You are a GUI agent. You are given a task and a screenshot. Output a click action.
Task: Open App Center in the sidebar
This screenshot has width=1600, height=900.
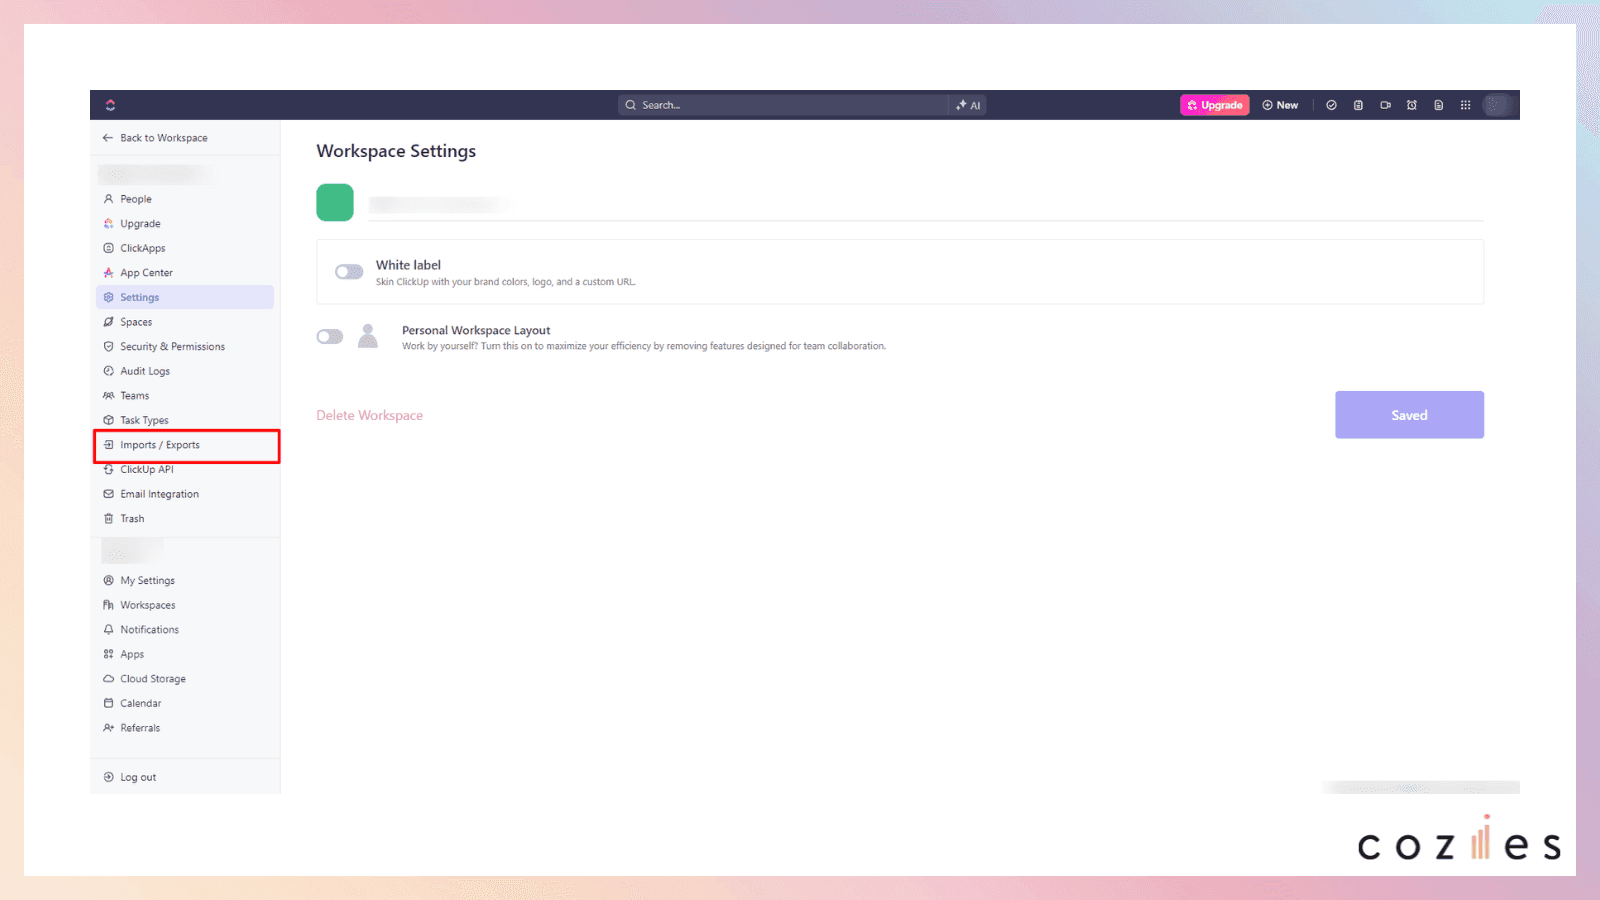(x=185, y=273)
